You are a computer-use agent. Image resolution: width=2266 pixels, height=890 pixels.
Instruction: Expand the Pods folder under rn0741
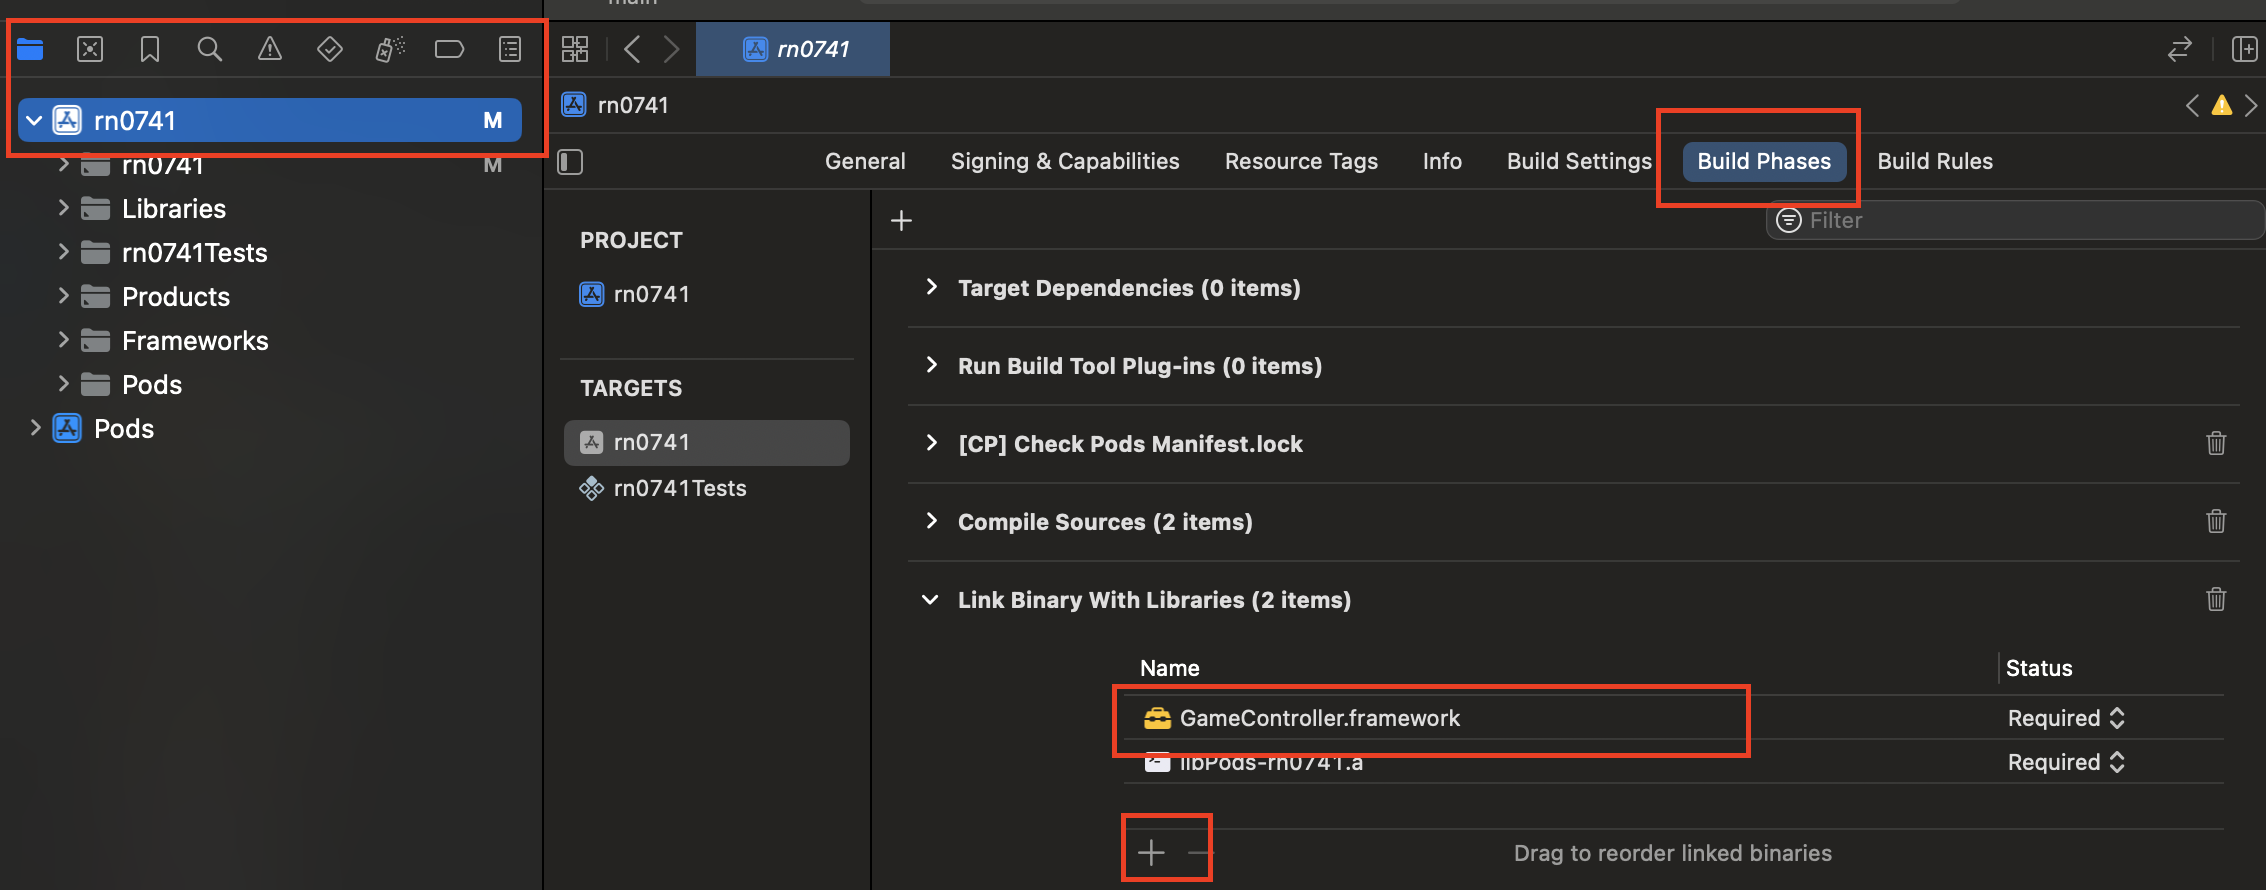(x=63, y=384)
